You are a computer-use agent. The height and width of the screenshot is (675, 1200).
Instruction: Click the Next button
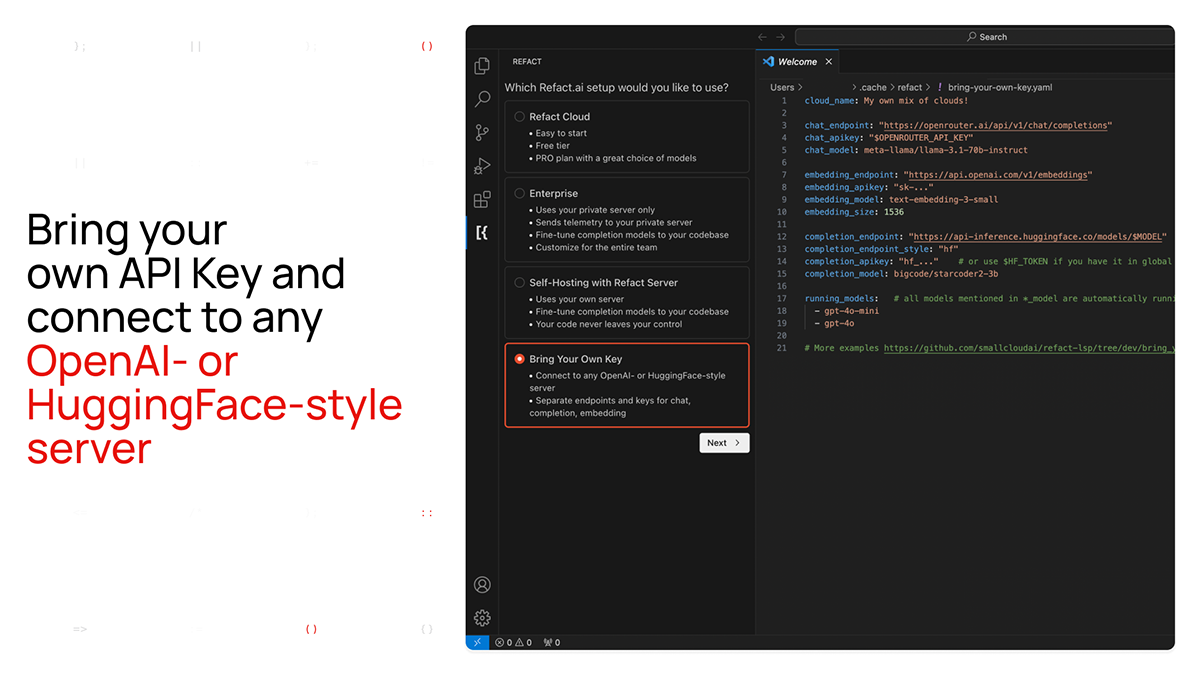pyautogui.click(x=724, y=443)
